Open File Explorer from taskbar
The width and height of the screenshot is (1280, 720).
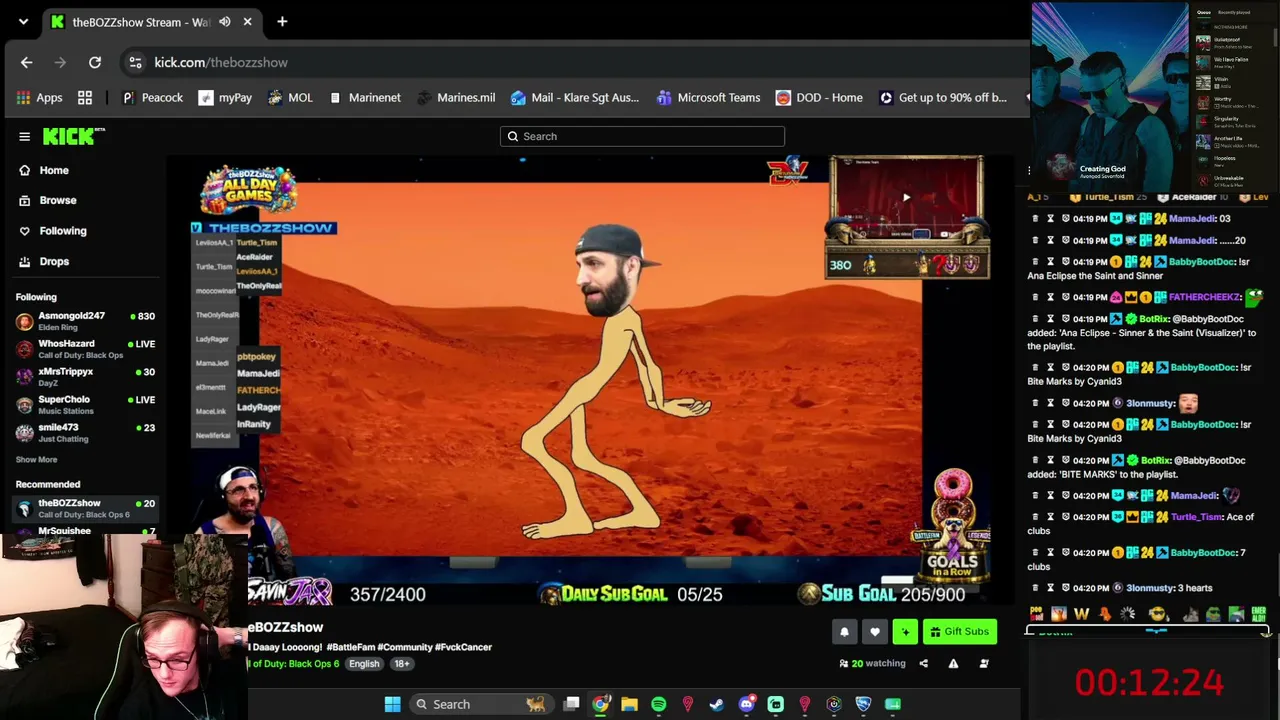tap(629, 704)
